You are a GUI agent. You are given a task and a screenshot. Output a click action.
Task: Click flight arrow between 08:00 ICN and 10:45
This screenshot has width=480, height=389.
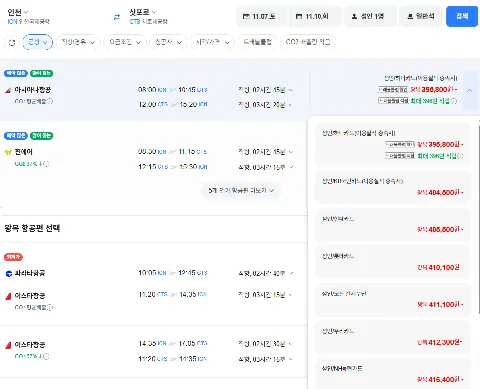coord(172,90)
